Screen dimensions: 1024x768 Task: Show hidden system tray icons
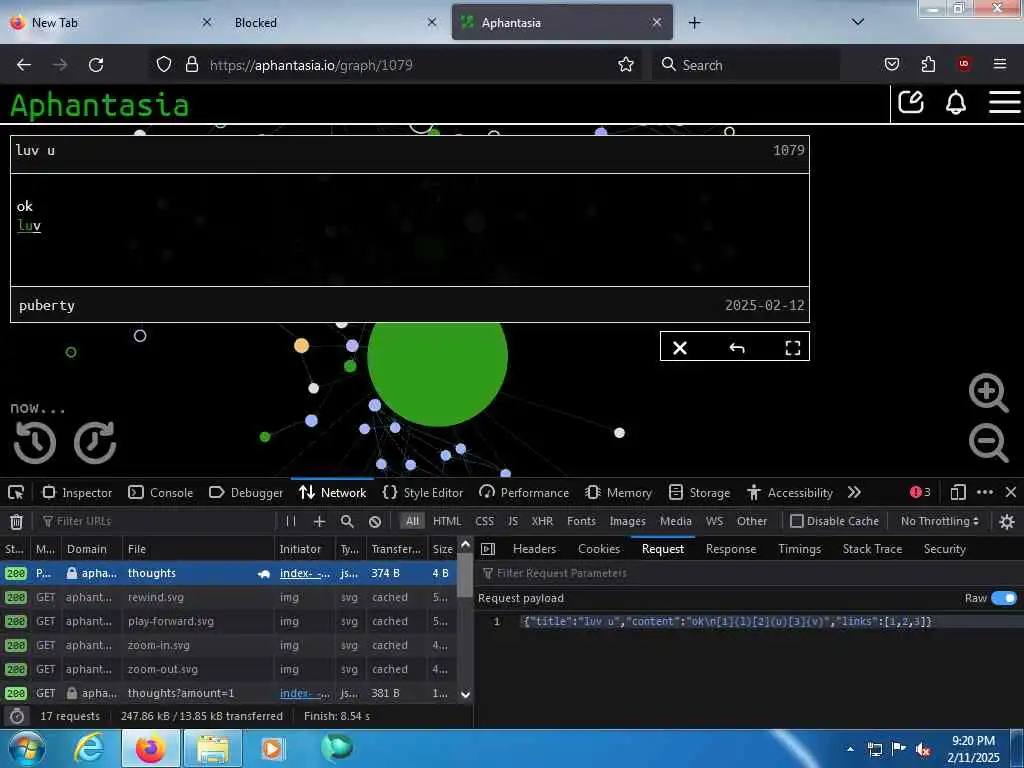pos(850,749)
